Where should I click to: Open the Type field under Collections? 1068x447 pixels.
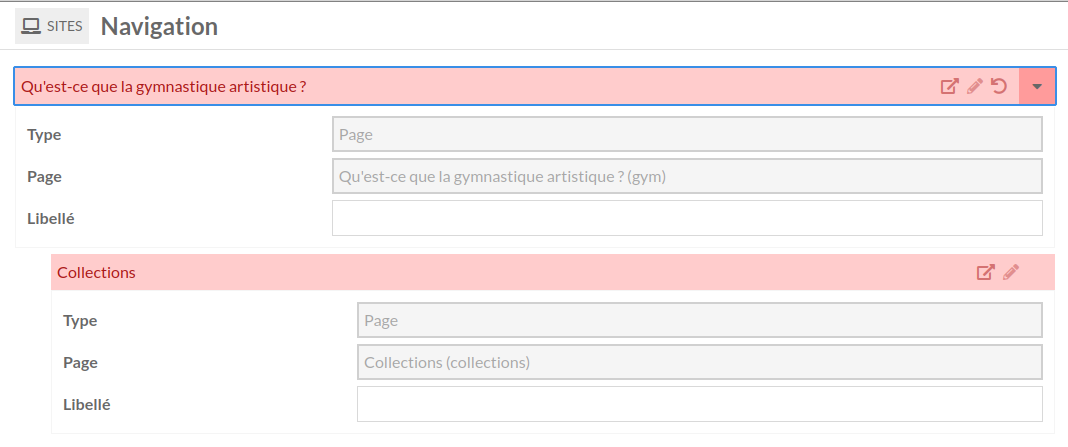point(700,320)
